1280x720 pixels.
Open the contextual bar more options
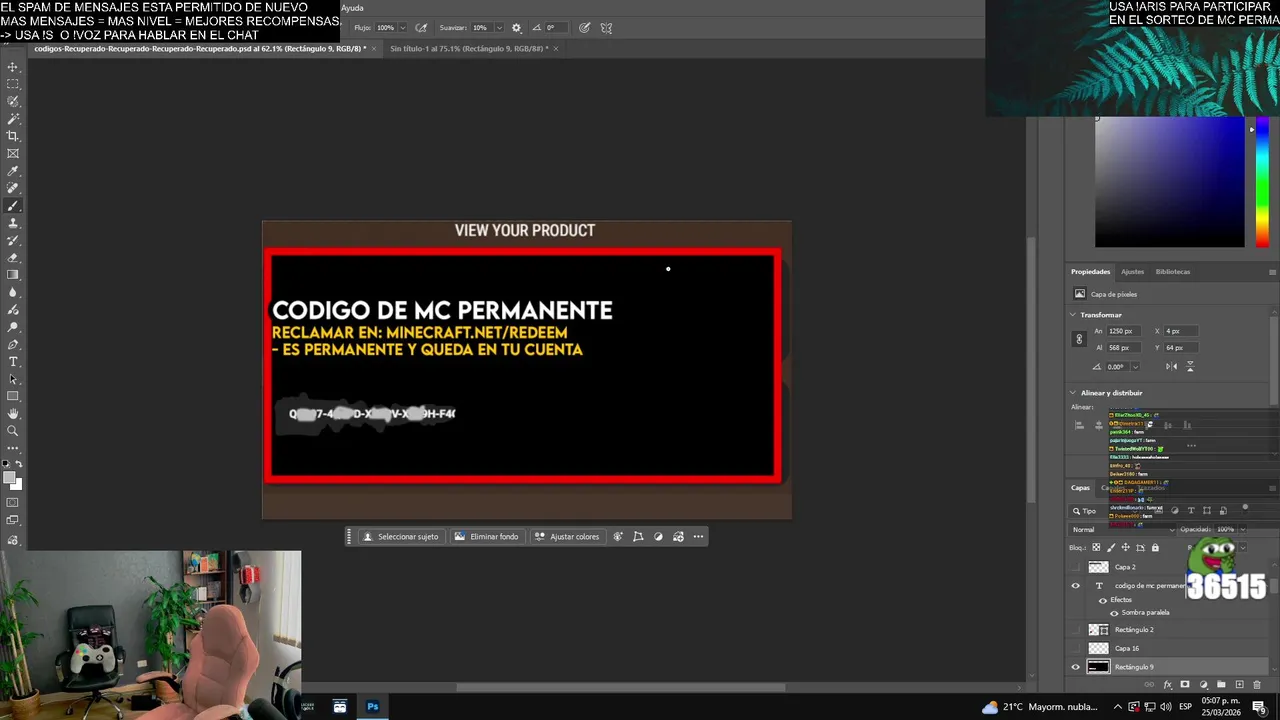[x=698, y=537]
